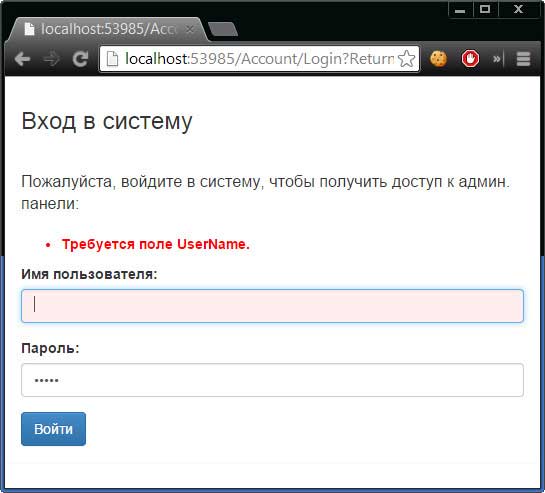Minimize the browser window

[x=460, y=9]
